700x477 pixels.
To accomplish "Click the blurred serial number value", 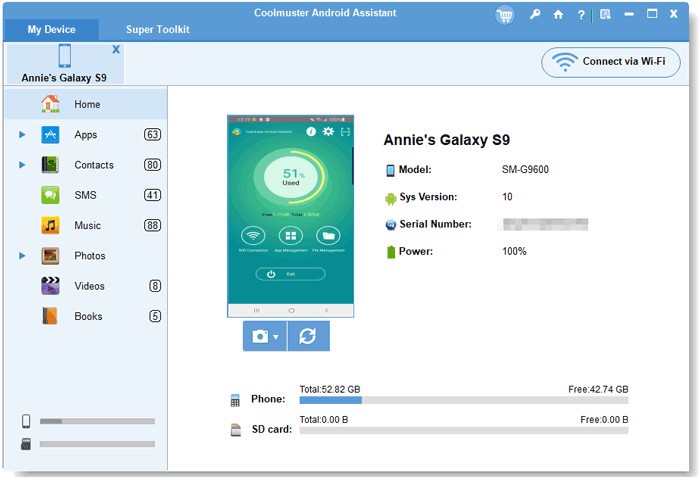I will coord(545,224).
